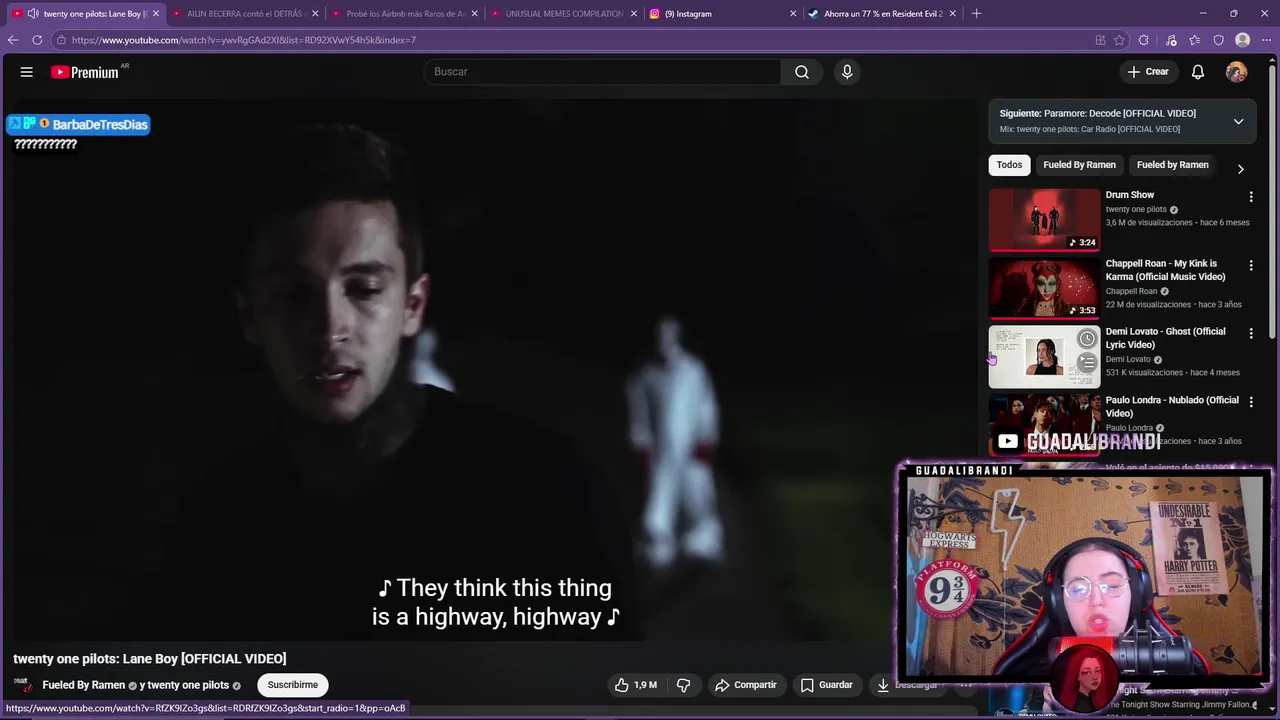Viewport: 1280px width, 720px height.
Task: Open a new browser tab
Action: [976, 13]
